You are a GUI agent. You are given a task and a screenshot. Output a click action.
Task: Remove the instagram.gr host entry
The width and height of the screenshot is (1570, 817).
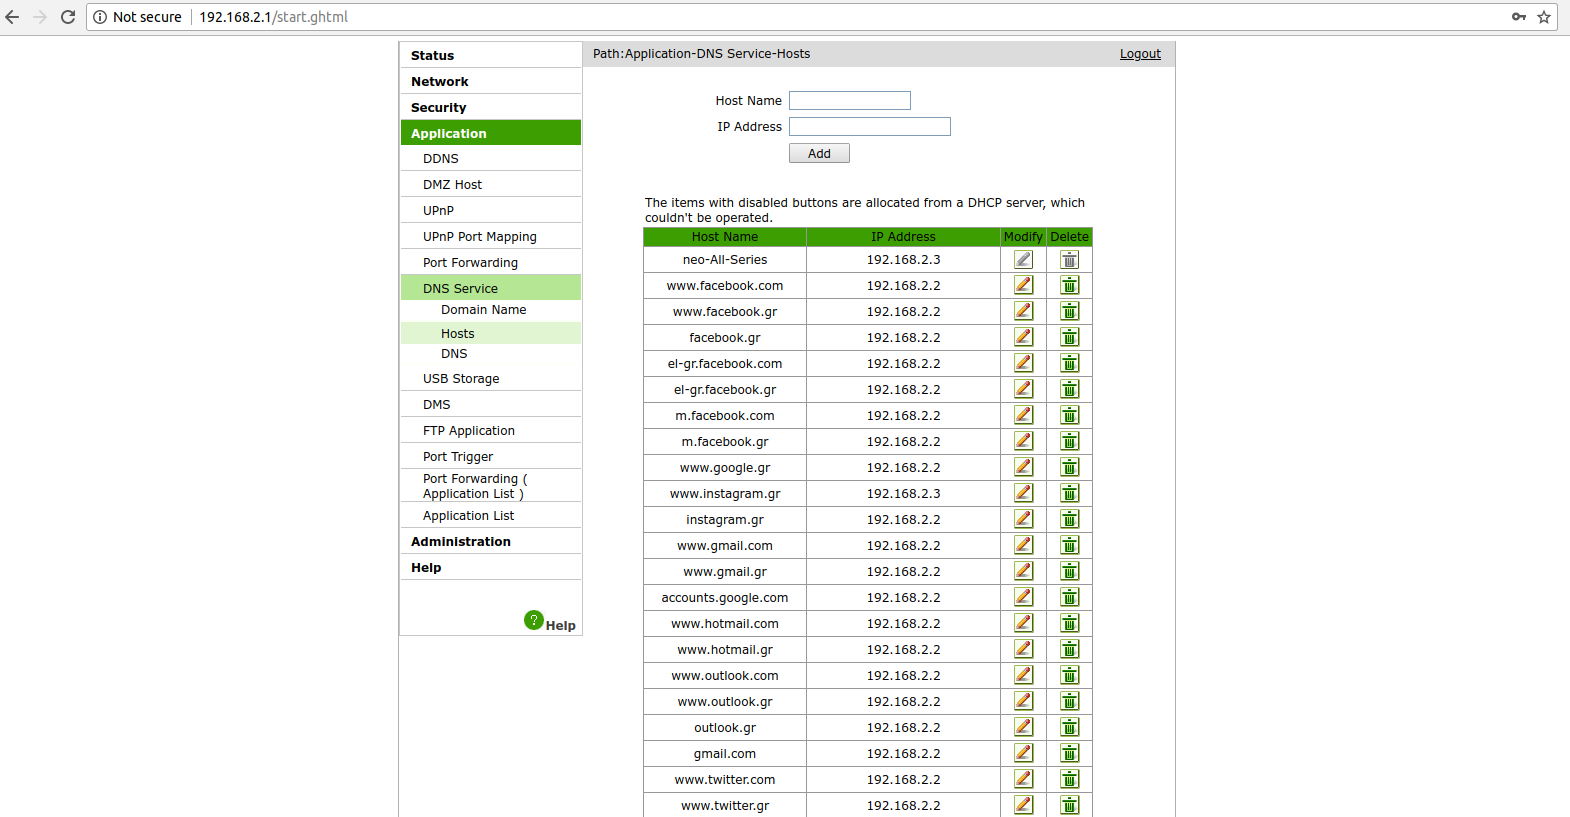tap(1069, 519)
